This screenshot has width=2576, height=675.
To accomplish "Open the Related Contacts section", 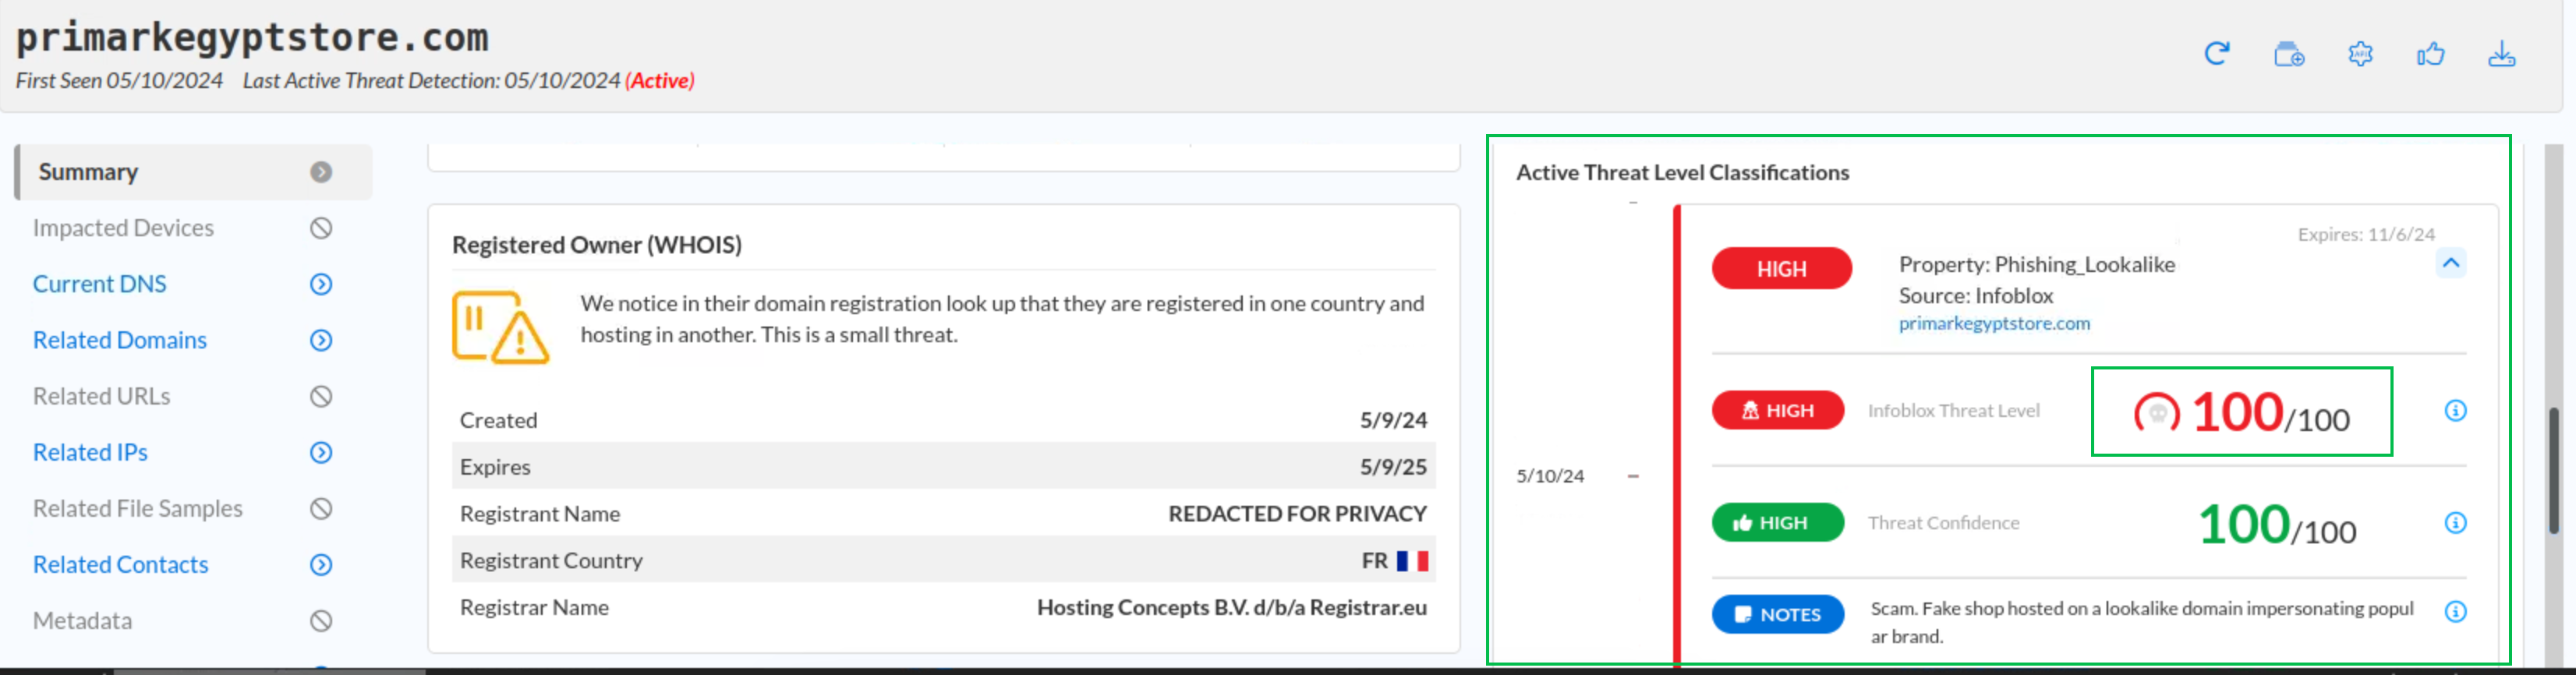I will (x=120, y=565).
